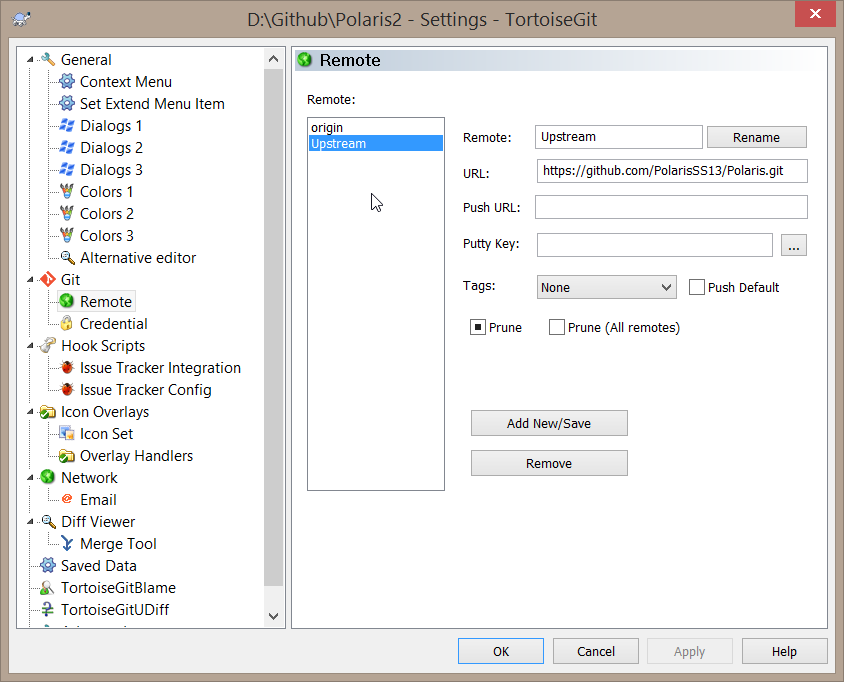This screenshot has height=682, width=844.
Task: Click the Add New/Save button
Action: [x=549, y=423]
